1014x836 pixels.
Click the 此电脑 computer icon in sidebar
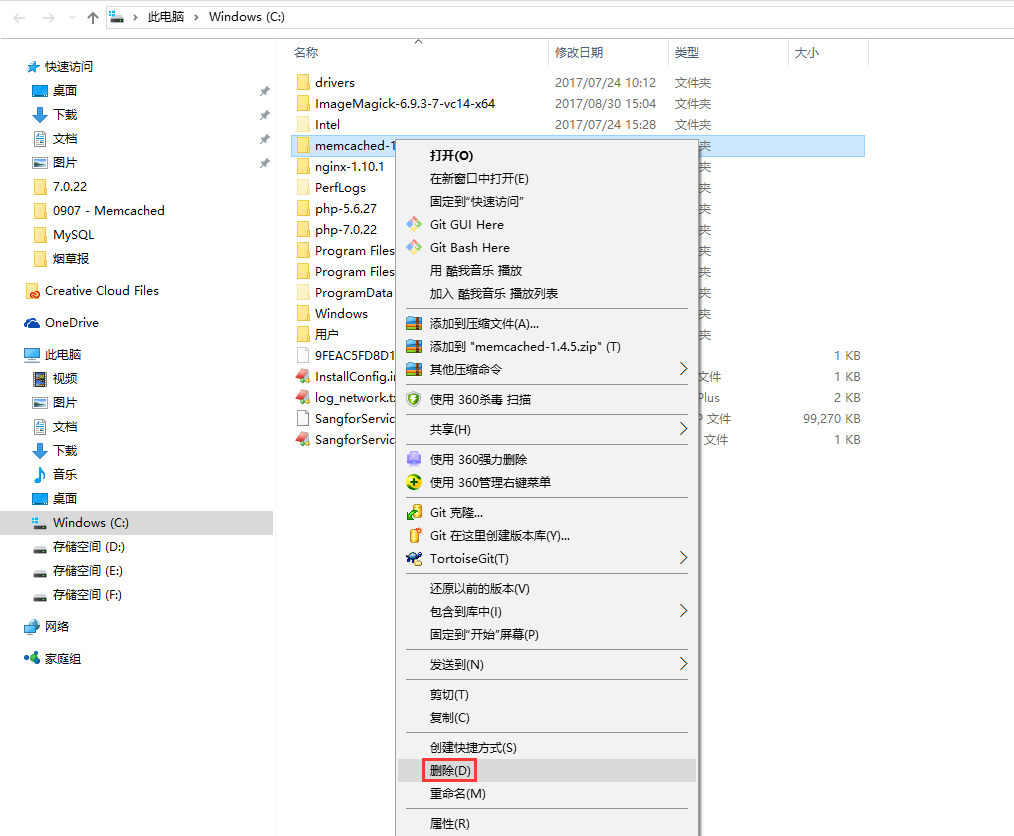32,354
